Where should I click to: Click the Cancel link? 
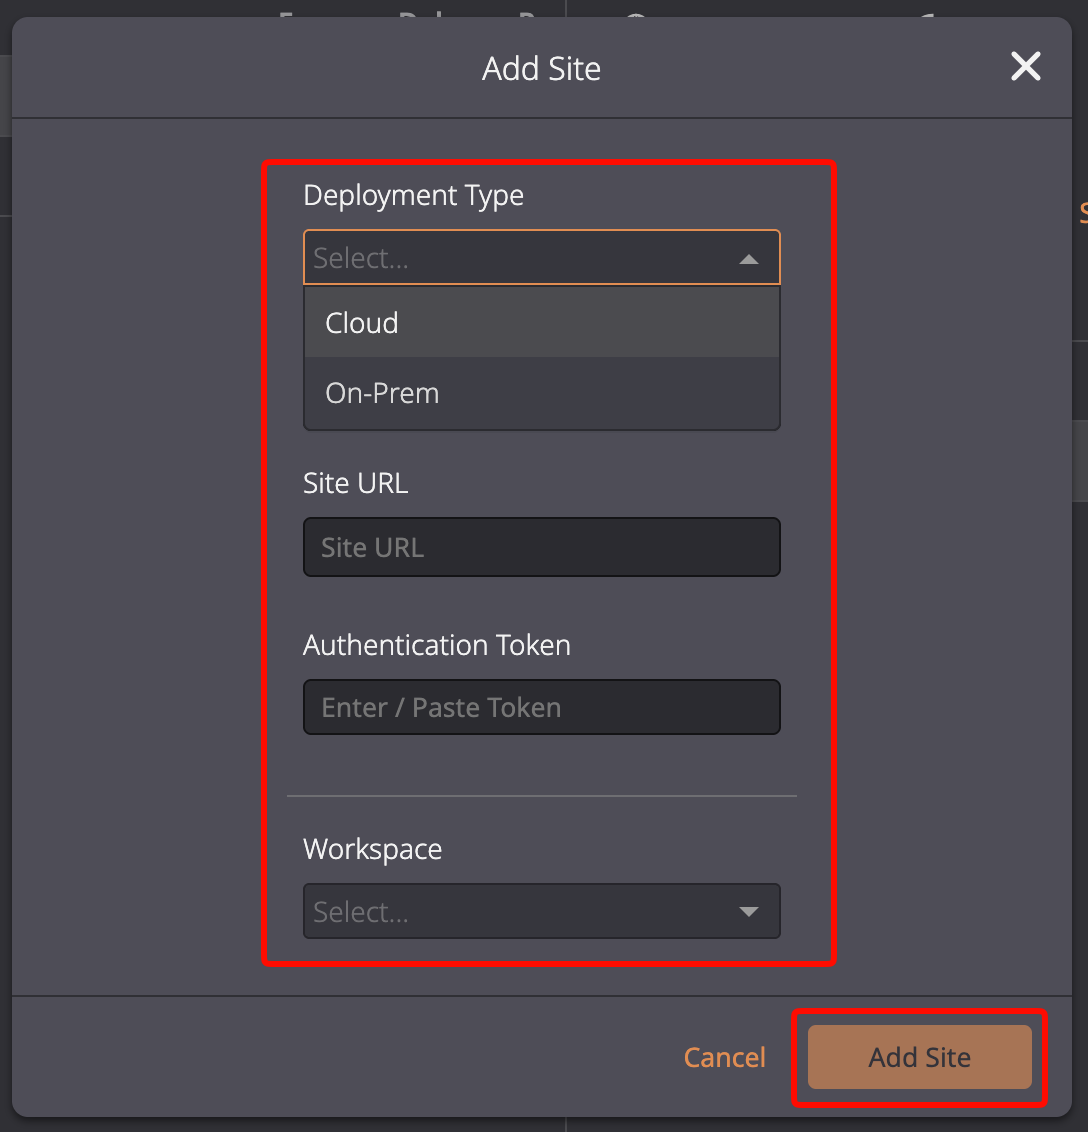[x=724, y=1057]
